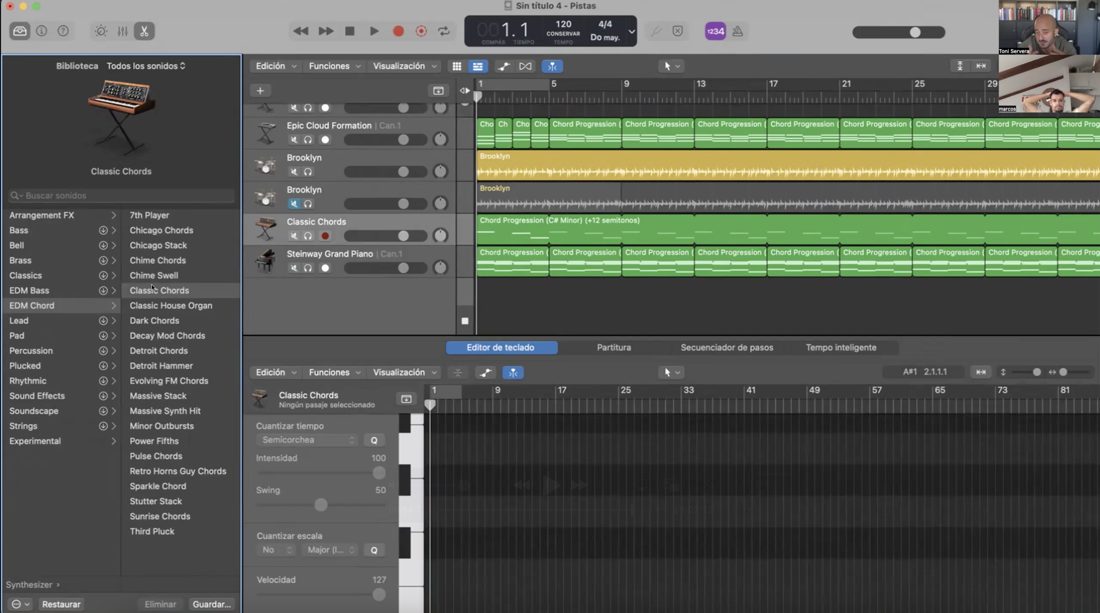Select the yellow Brooklyn audio region
The height and width of the screenshot is (613, 1100).
click(788, 166)
